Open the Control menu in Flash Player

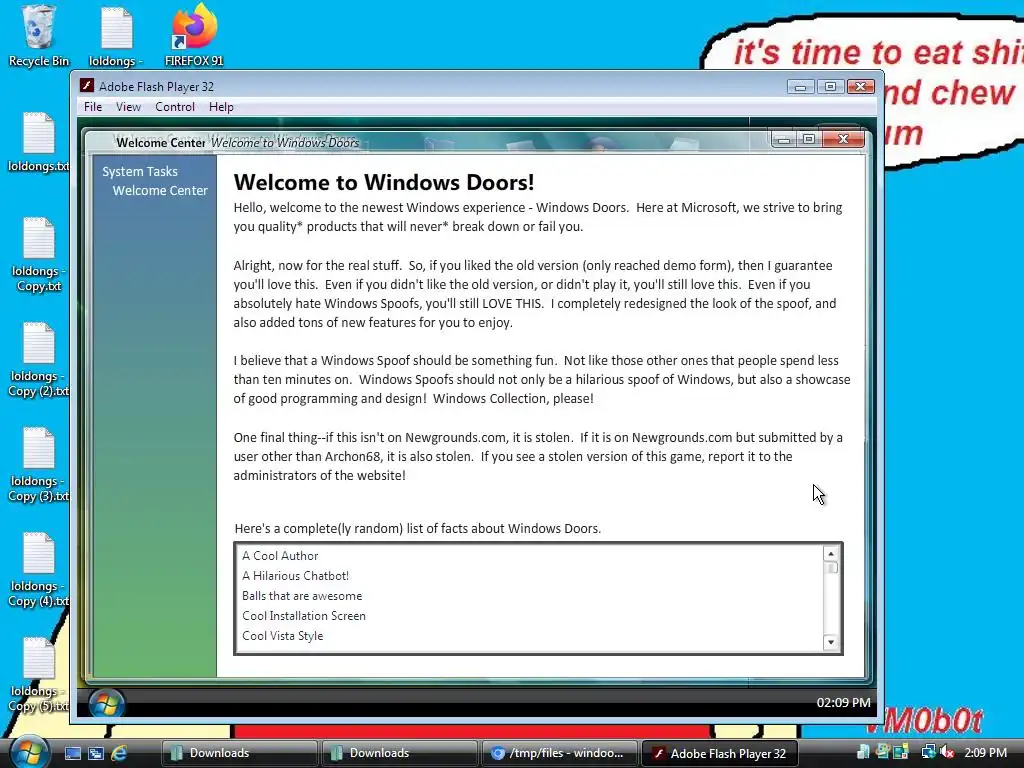[175, 106]
